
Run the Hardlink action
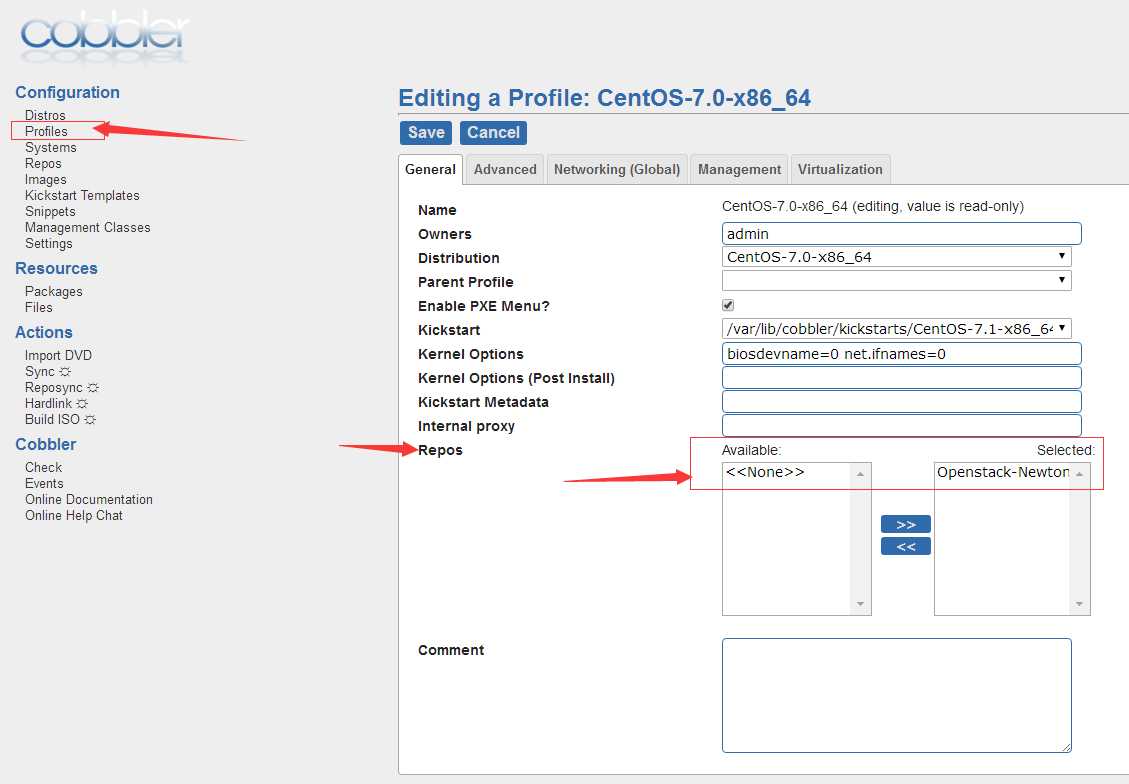pyautogui.click(x=48, y=403)
